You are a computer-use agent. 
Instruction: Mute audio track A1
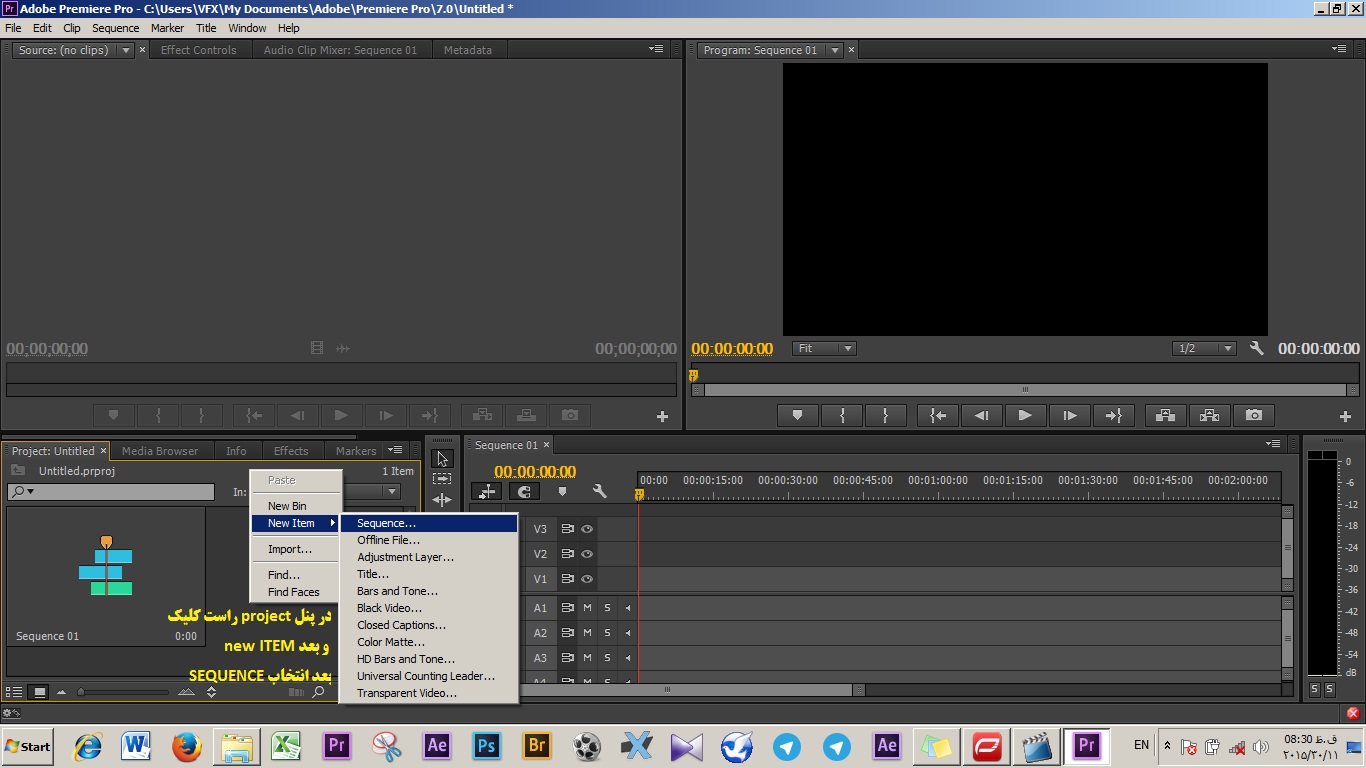(x=588, y=608)
